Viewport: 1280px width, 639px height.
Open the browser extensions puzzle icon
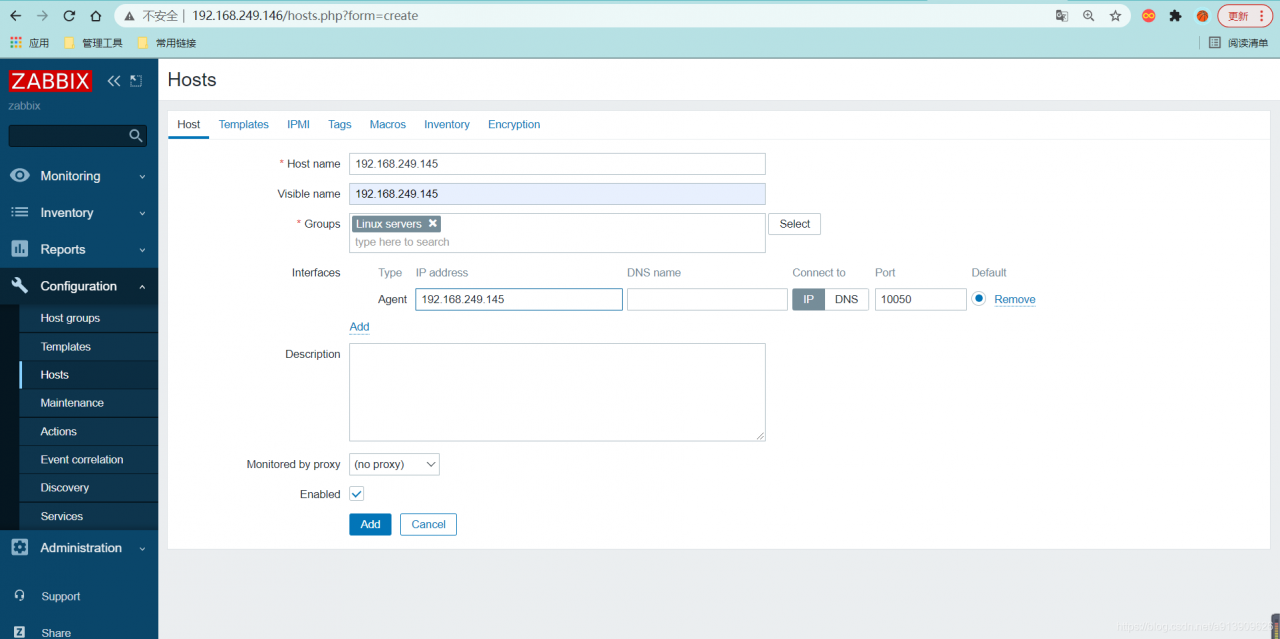[1176, 16]
